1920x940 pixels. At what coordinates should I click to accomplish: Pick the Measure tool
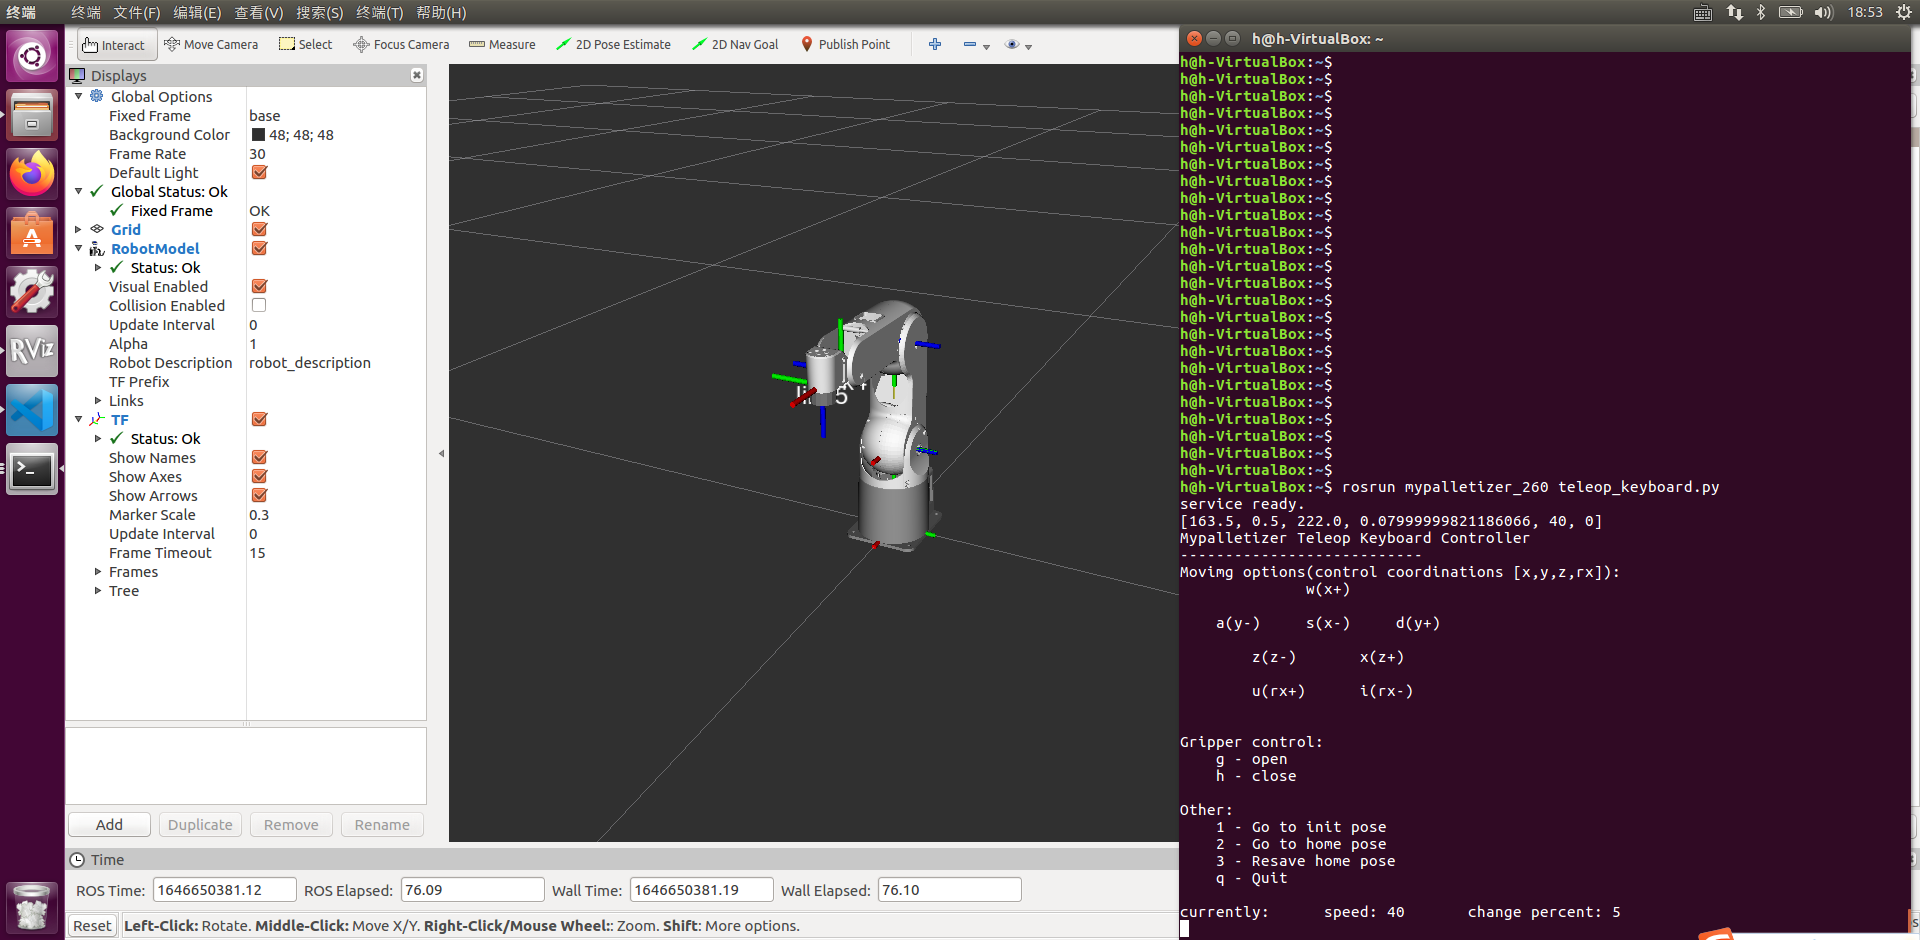502,45
